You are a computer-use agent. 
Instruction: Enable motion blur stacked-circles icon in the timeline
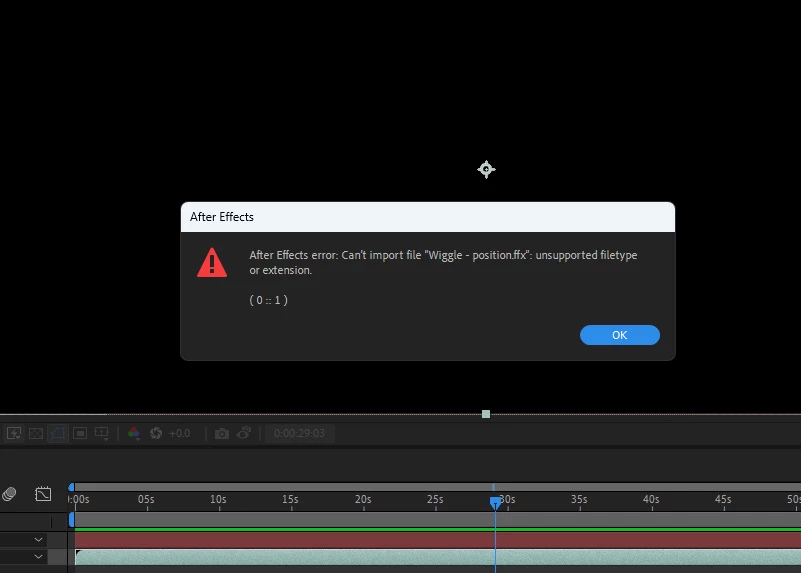tap(9, 494)
